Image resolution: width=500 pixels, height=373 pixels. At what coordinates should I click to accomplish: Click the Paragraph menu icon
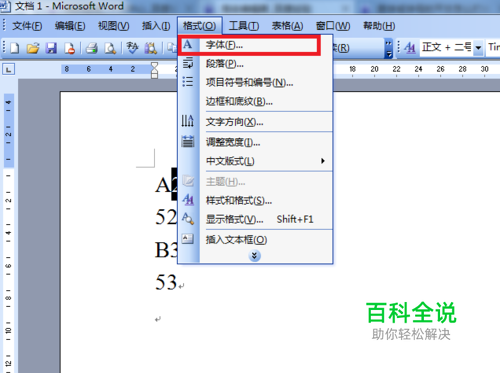click(x=188, y=63)
